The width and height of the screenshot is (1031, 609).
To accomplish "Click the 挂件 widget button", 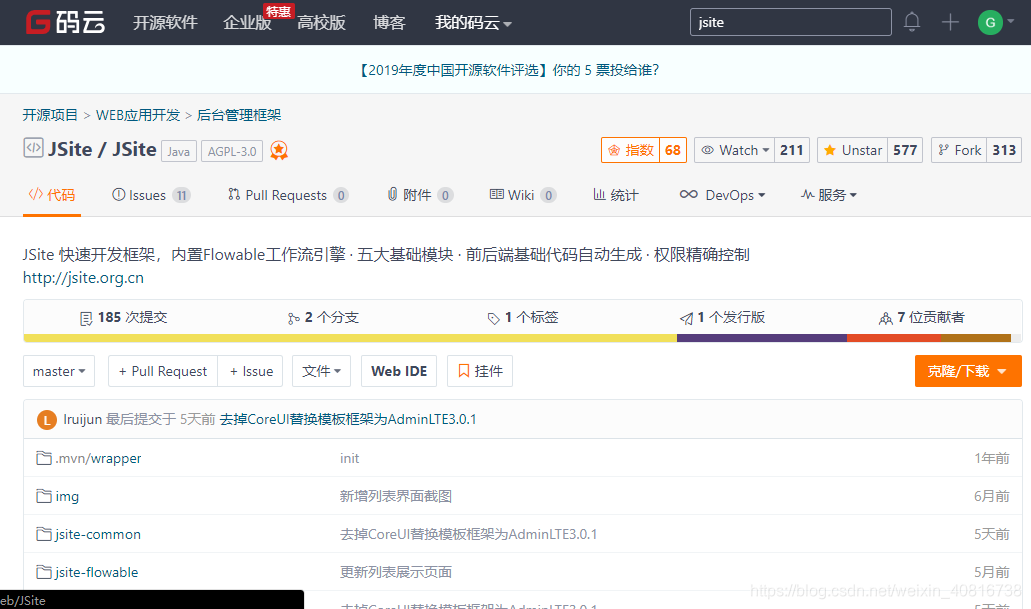I will (x=479, y=371).
